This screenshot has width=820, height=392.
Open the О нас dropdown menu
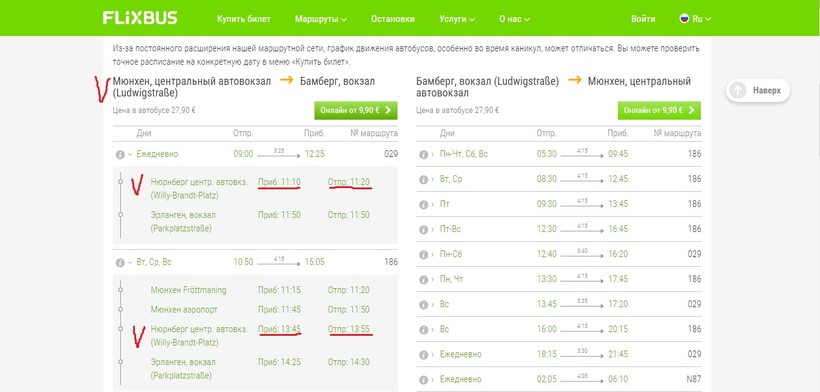514,19
